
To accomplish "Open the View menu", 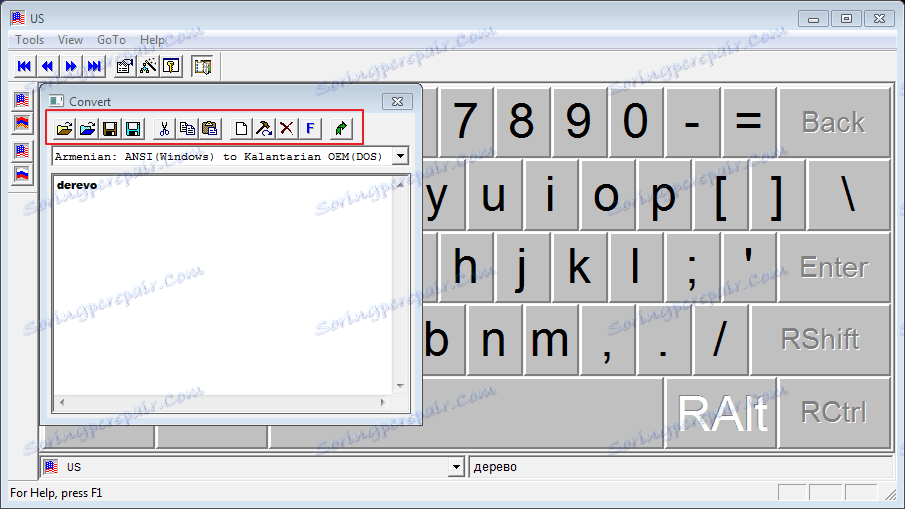I will click(x=70, y=40).
